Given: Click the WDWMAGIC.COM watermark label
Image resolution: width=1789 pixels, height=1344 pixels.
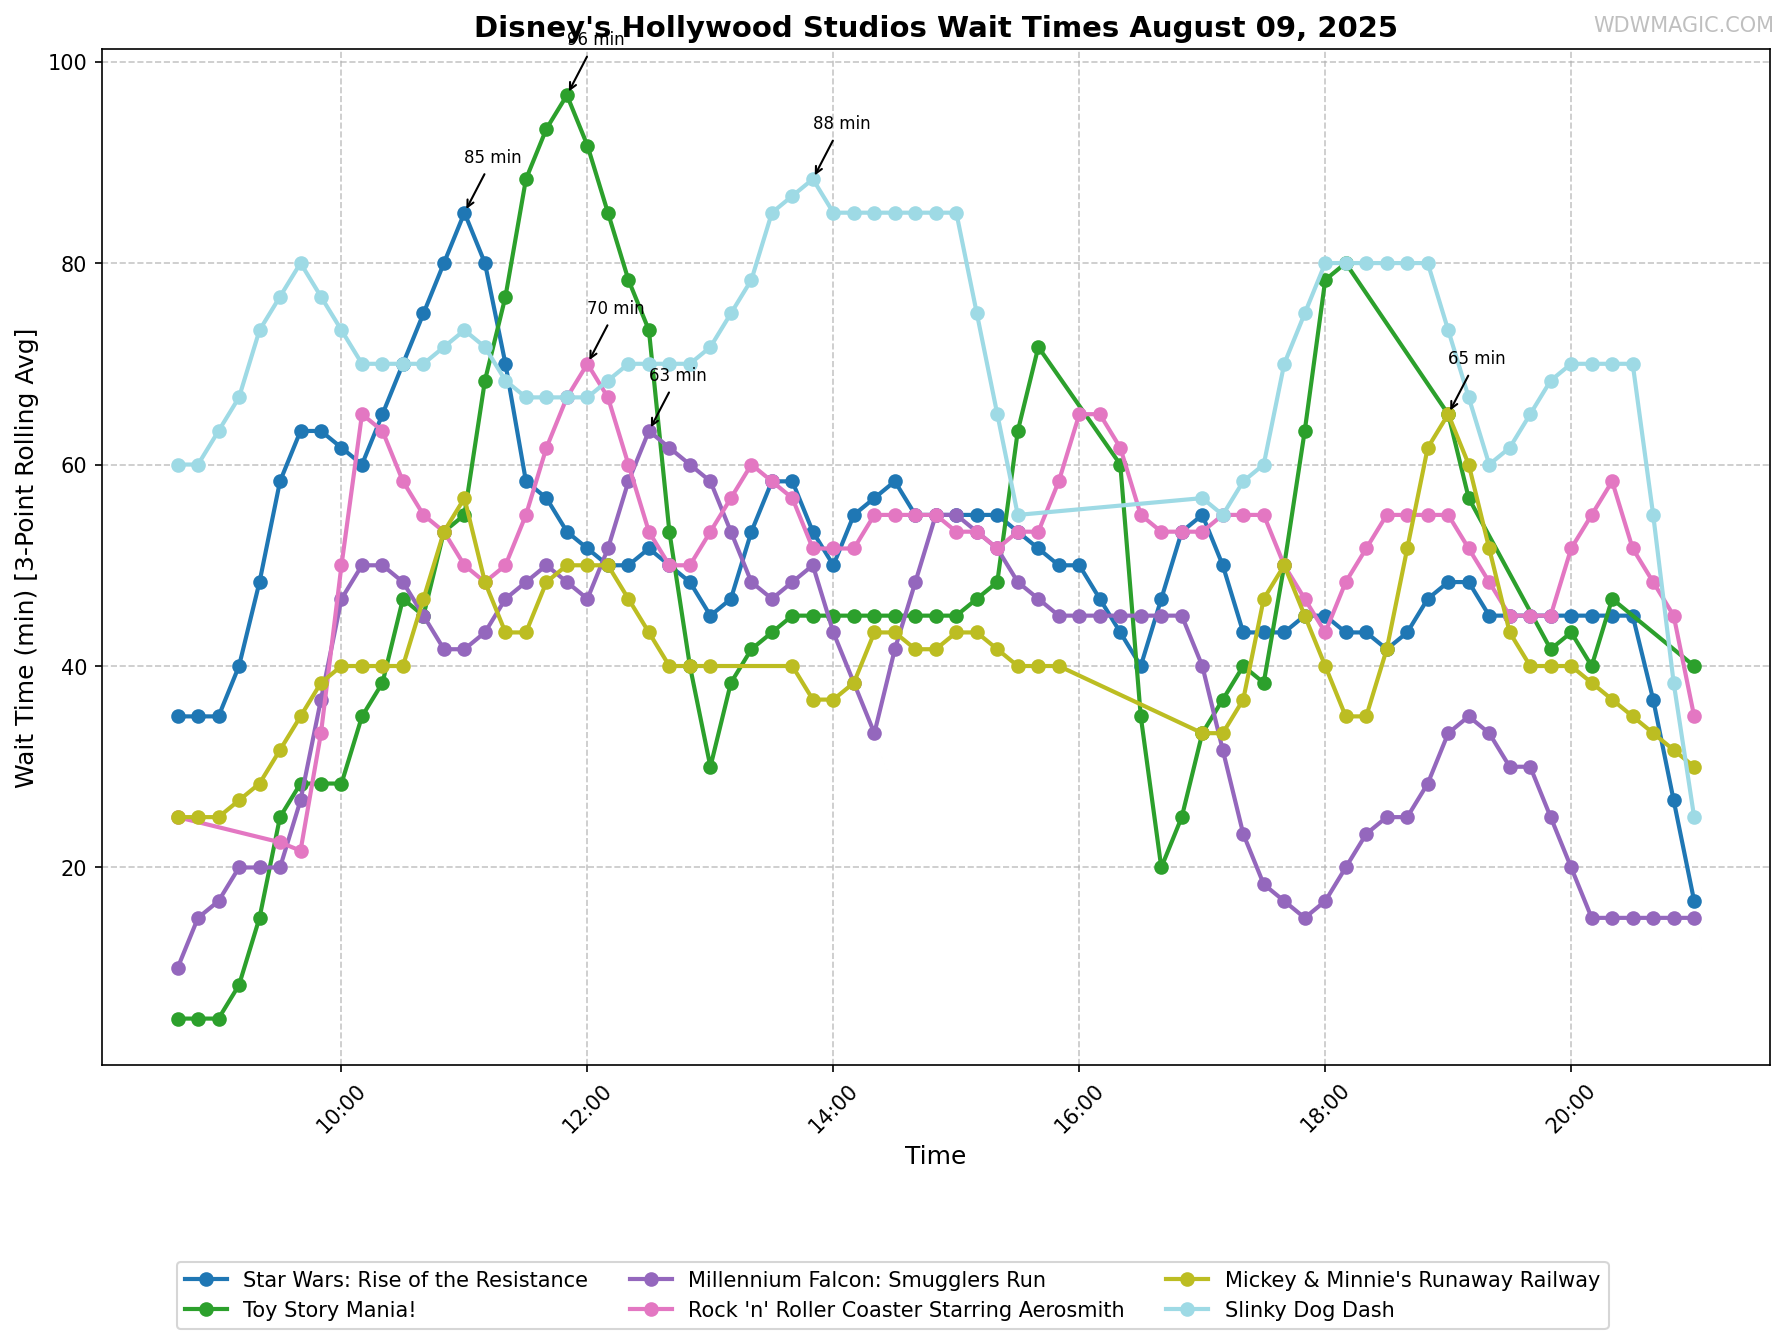Looking at the screenshot, I should [x=1682, y=25].
